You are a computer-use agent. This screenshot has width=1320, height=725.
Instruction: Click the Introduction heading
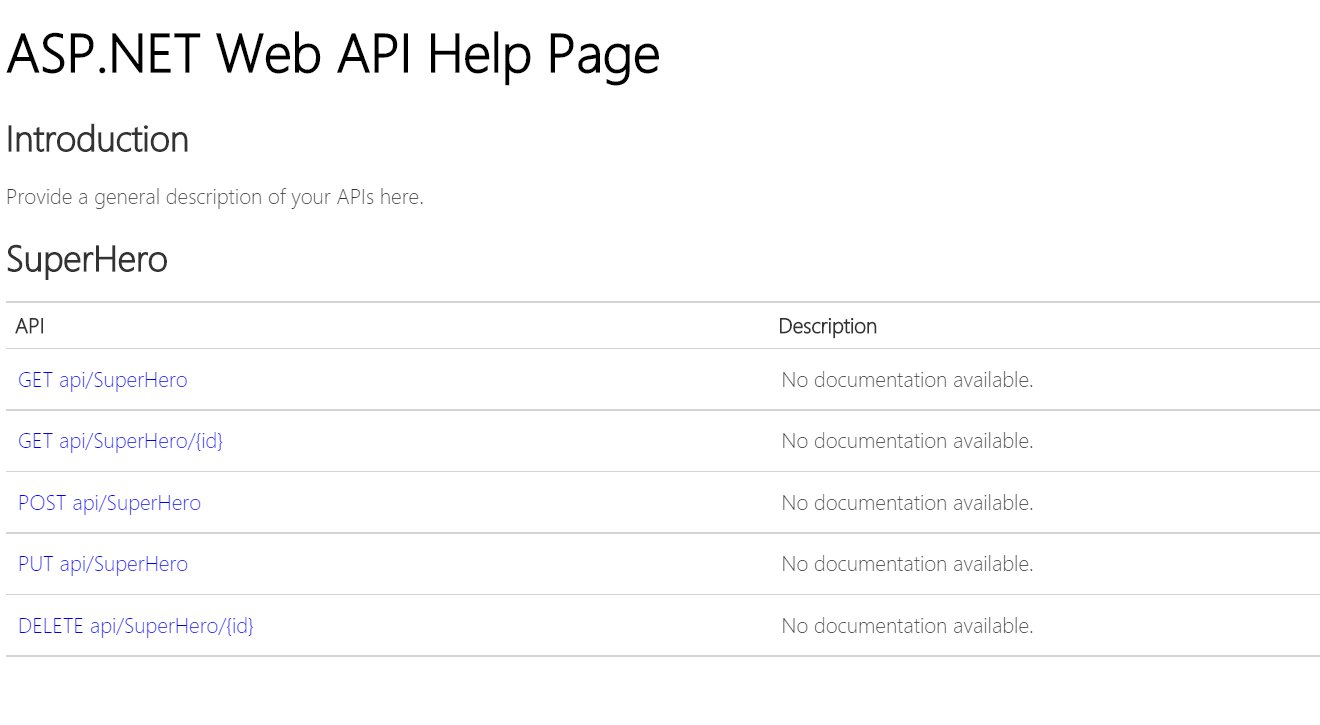(97, 139)
